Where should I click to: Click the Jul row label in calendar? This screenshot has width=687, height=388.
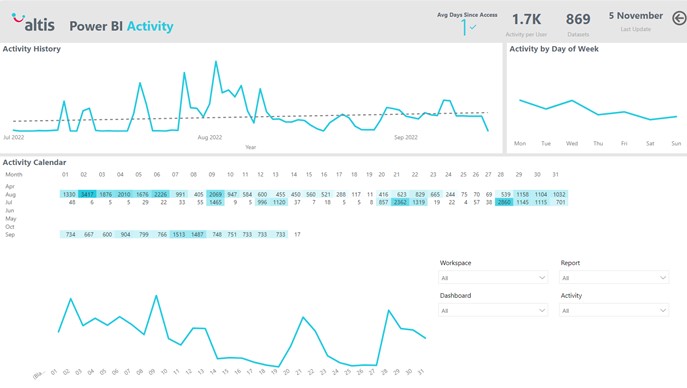point(9,202)
